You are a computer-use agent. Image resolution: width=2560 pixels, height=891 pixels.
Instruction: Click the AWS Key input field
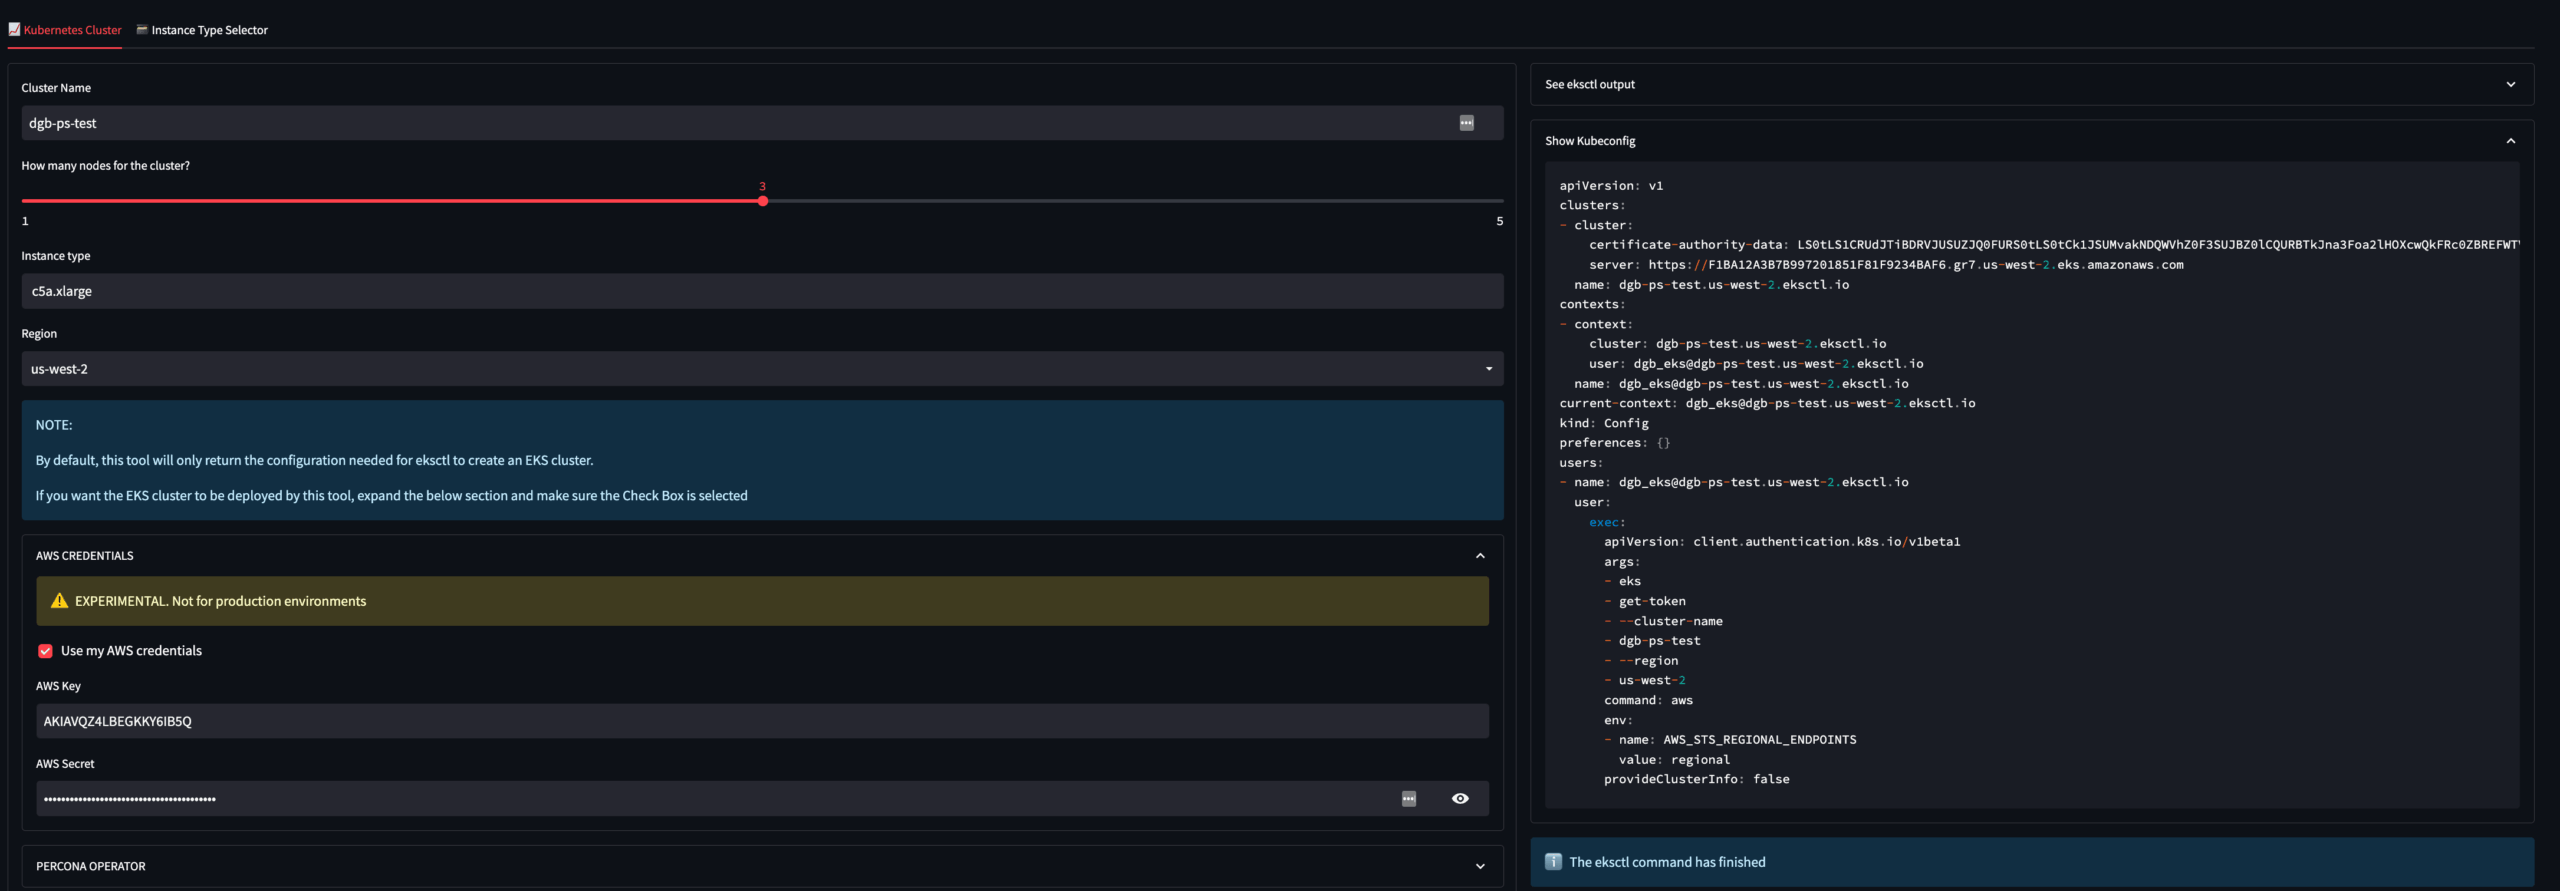pyautogui.click(x=762, y=721)
